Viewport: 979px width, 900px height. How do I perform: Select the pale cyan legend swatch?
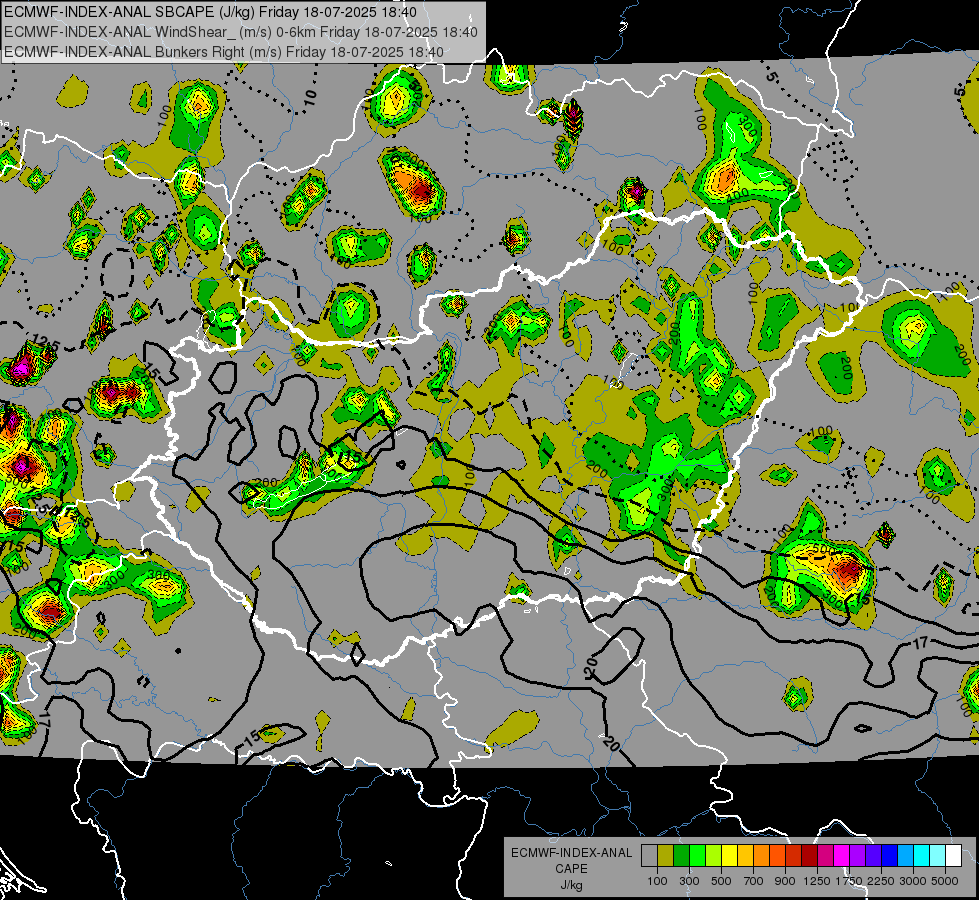(x=938, y=856)
